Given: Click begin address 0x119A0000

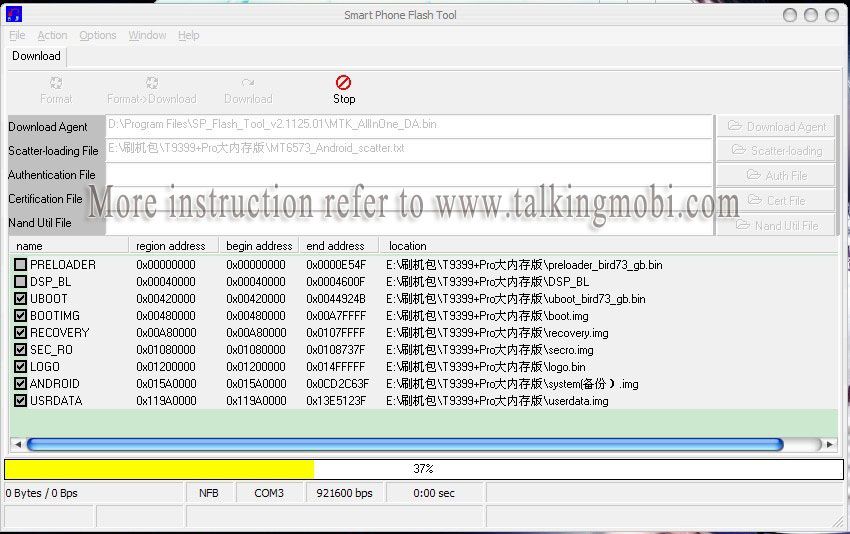Looking at the screenshot, I should point(256,401).
